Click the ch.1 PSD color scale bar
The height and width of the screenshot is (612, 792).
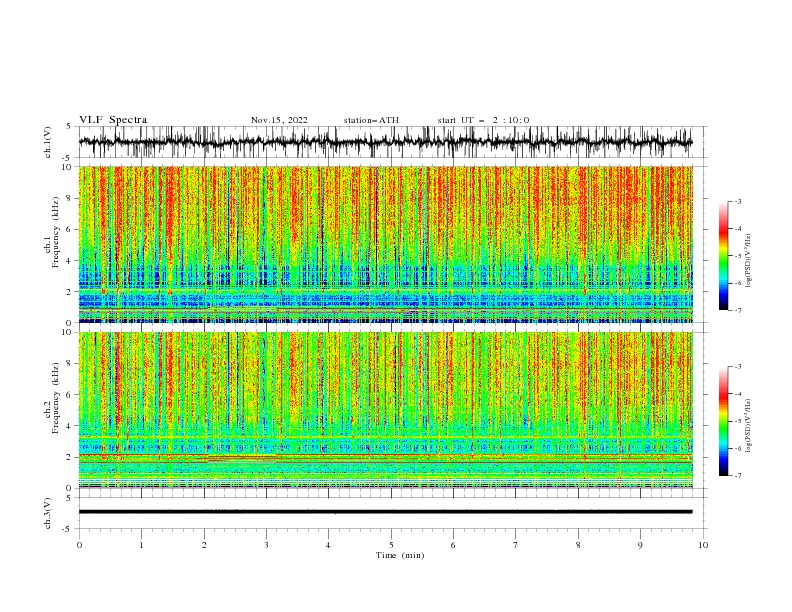point(723,256)
